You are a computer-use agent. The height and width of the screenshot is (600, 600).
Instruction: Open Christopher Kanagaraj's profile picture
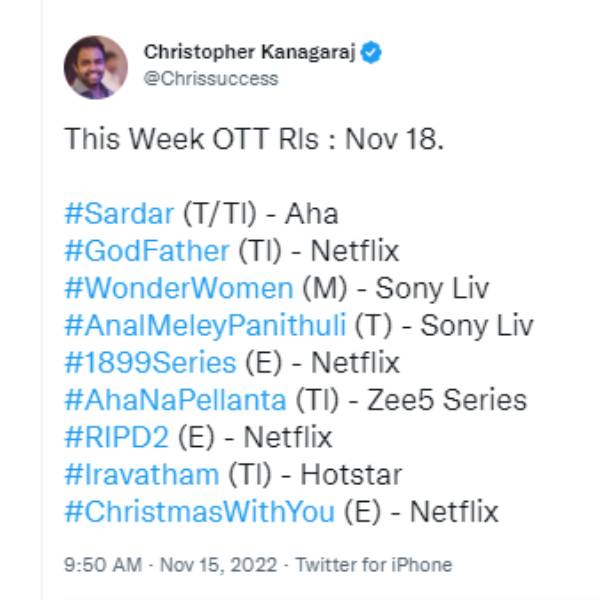[x=96, y=67]
